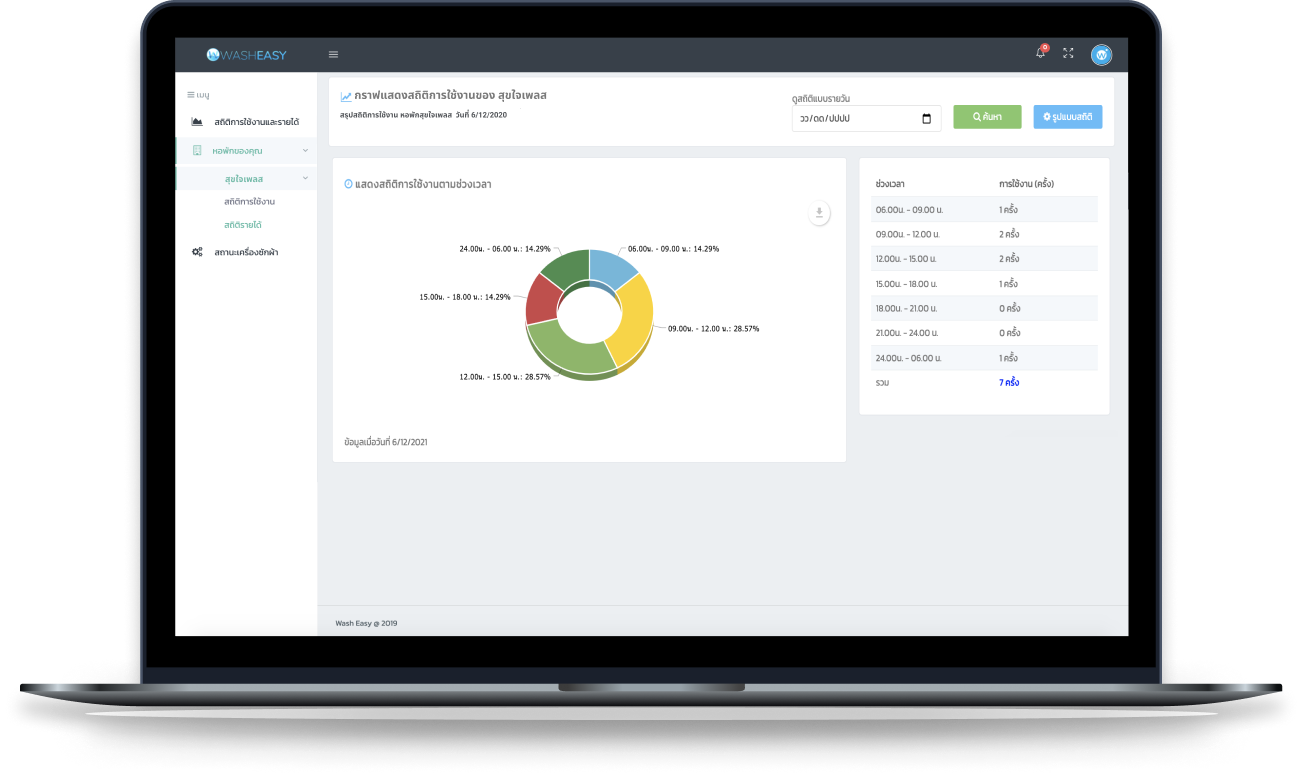Download the chart using the download icon
Viewport: 1300px width, 776px height.
click(819, 213)
